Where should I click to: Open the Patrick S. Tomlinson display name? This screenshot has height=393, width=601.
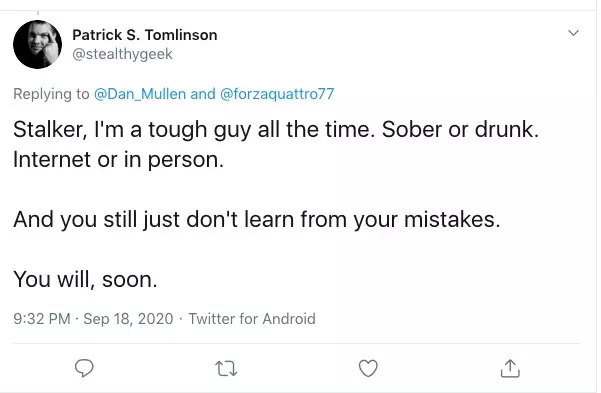click(x=145, y=35)
